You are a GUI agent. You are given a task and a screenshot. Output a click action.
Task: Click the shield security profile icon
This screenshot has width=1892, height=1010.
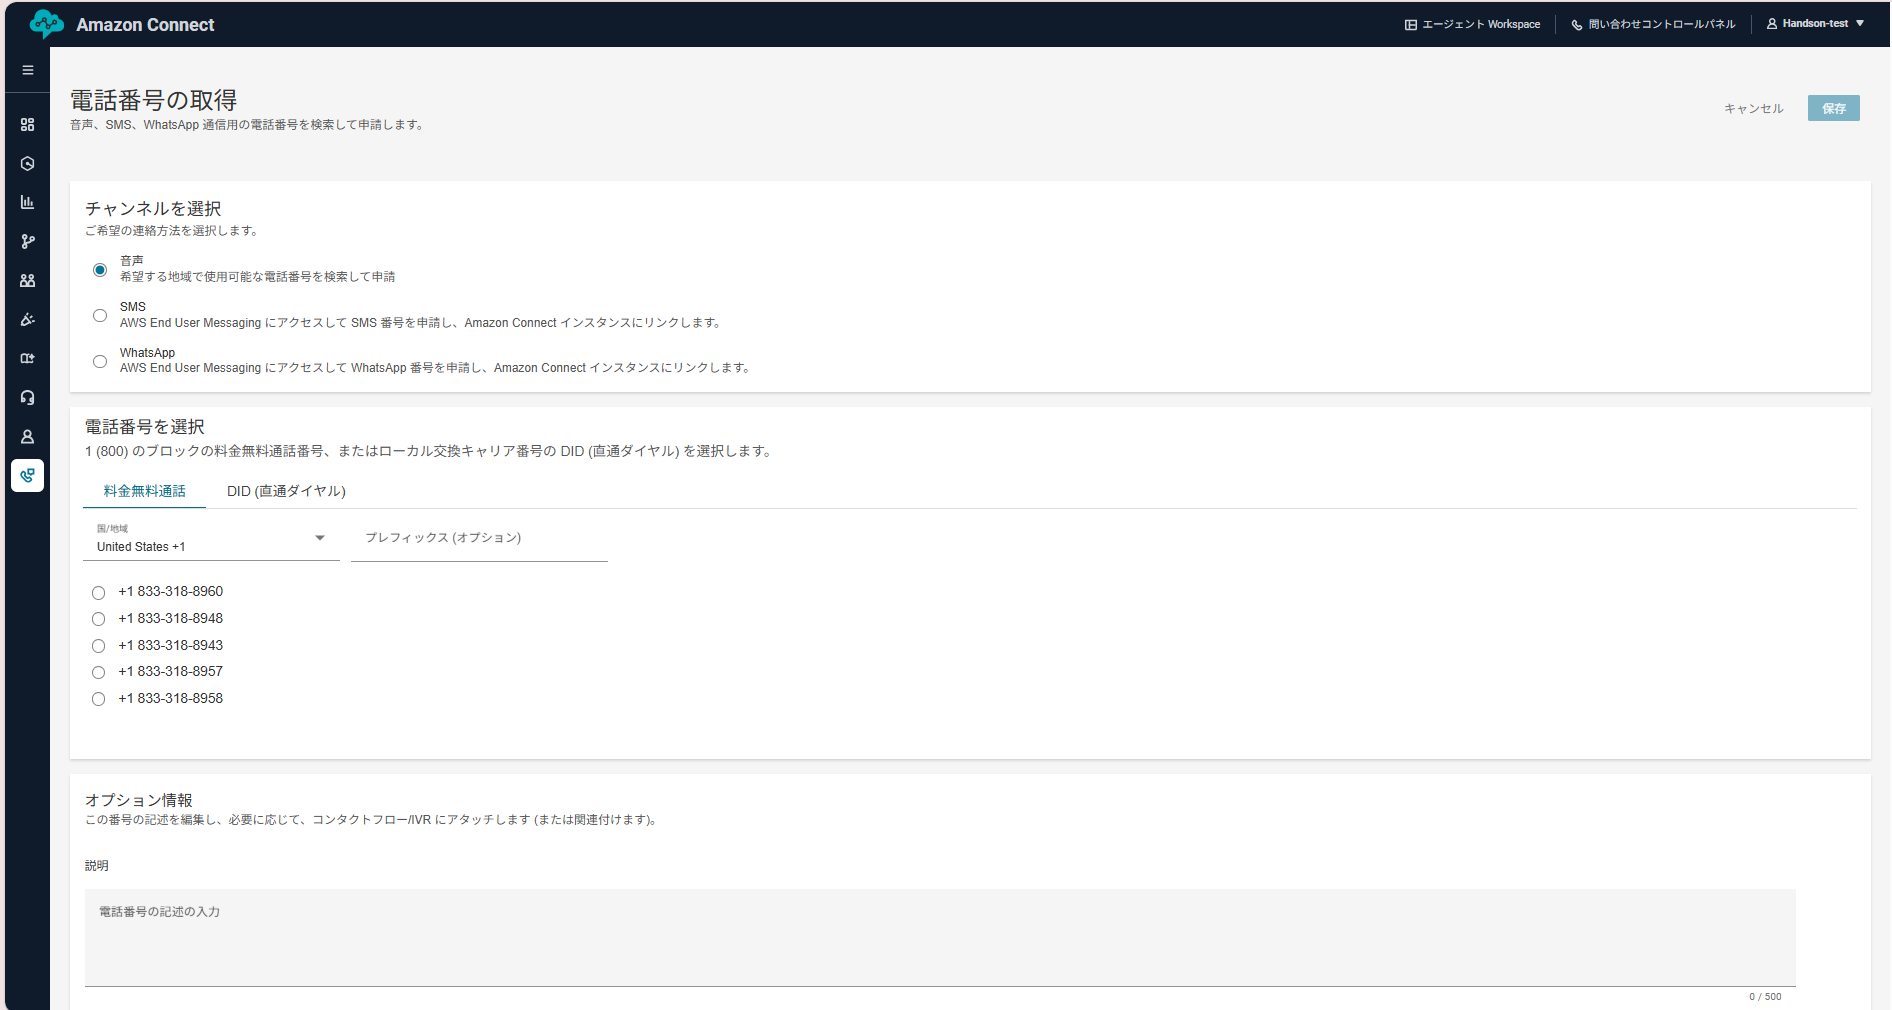pyautogui.click(x=27, y=163)
